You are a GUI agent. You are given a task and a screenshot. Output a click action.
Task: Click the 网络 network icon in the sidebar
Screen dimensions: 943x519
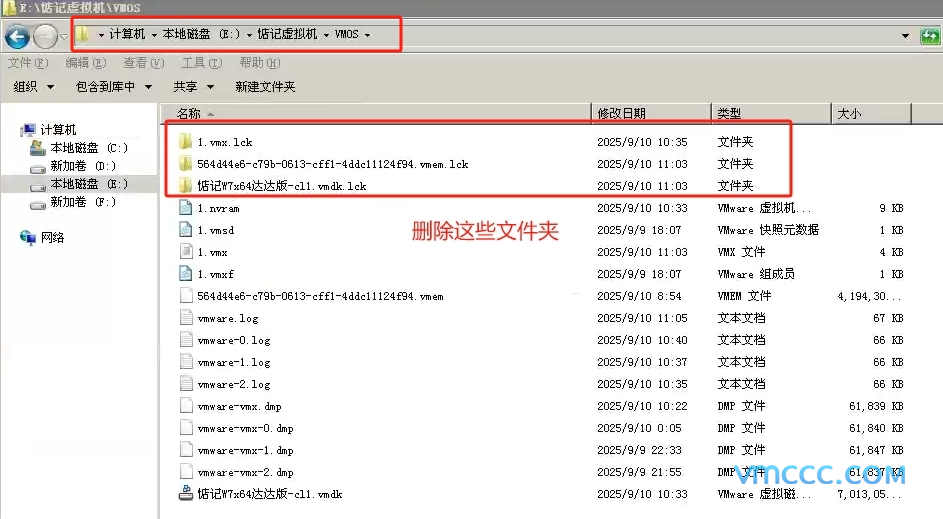[x=28, y=237]
